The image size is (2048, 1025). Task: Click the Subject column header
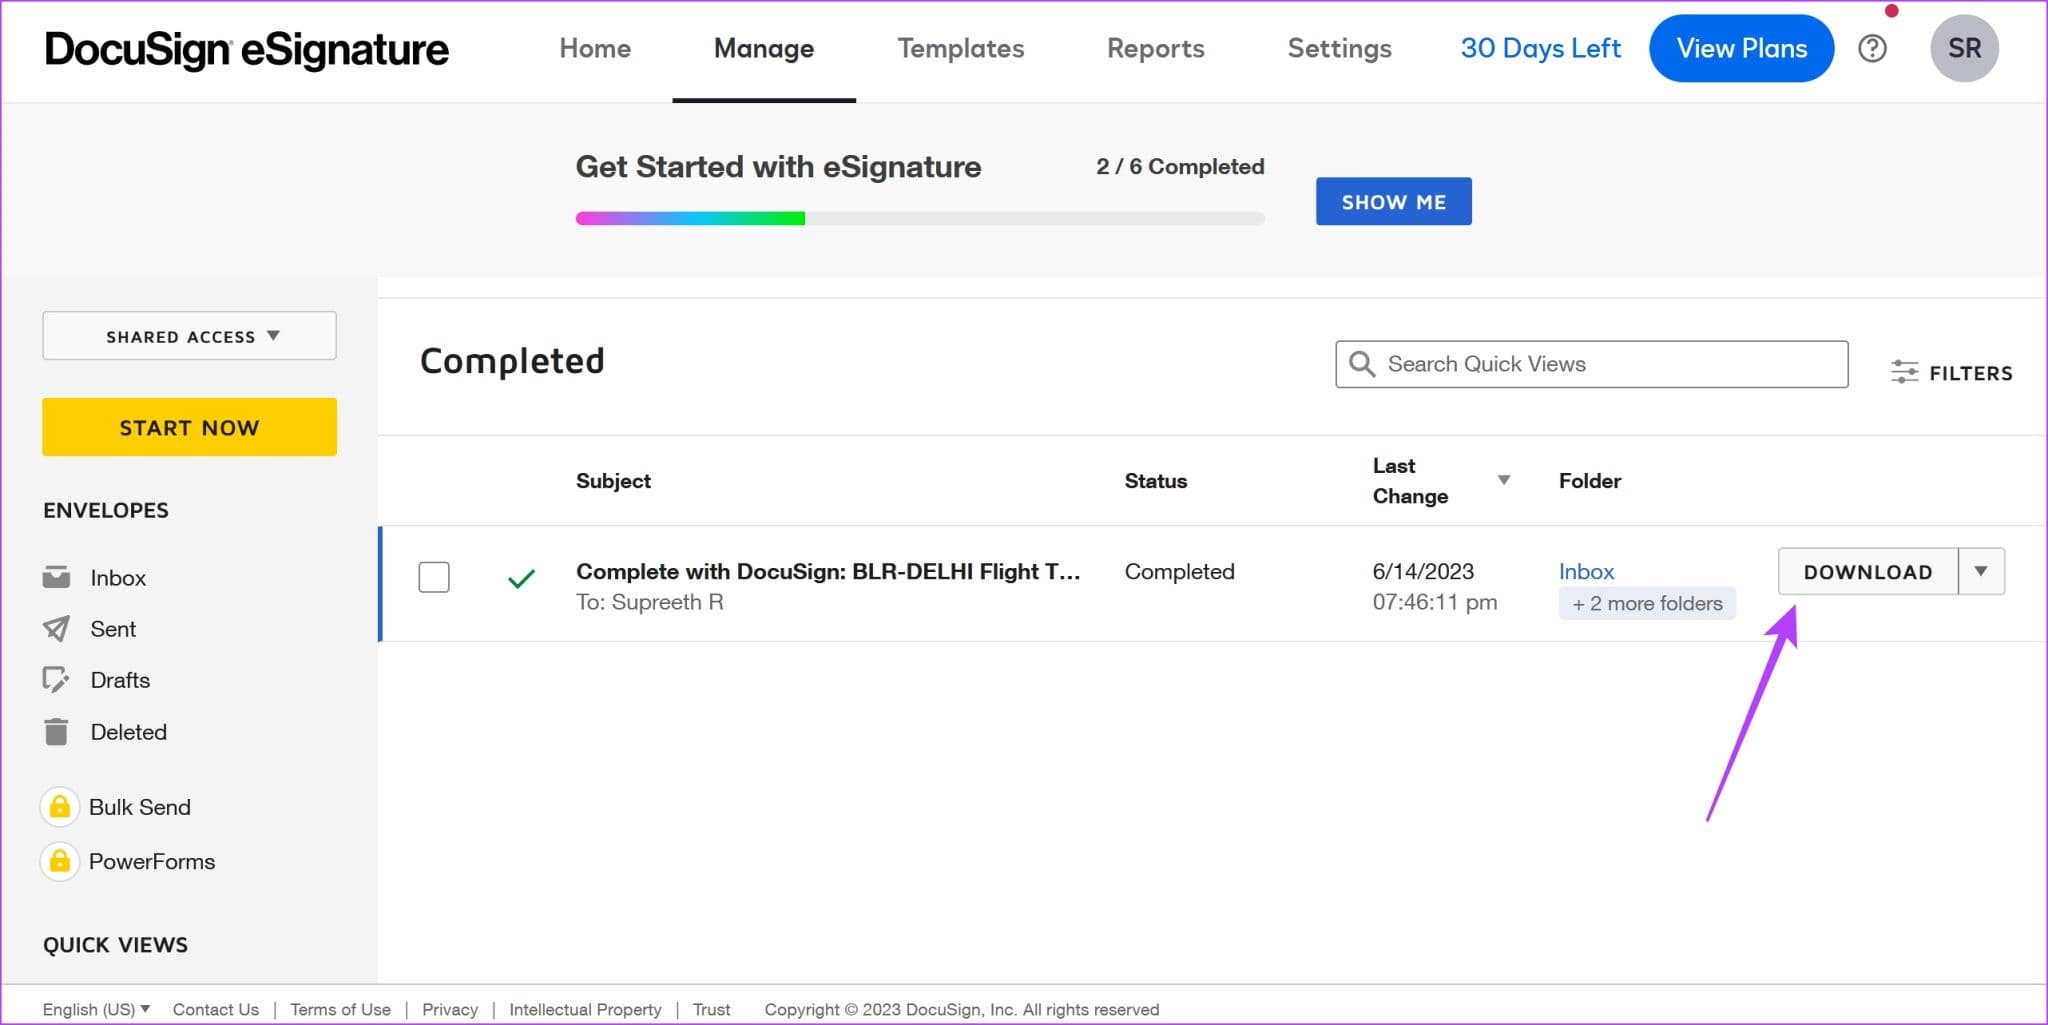(x=613, y=480)
